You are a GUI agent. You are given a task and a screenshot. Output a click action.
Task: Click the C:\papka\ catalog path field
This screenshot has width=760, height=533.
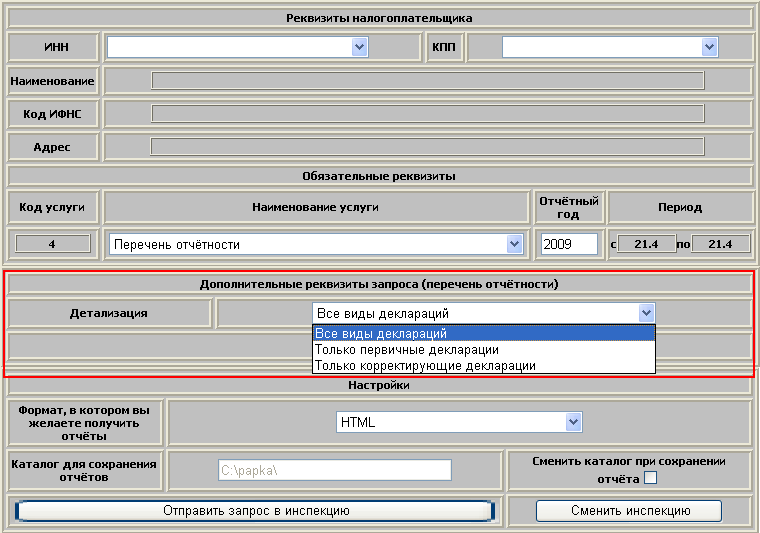click(x=335, y=470)
